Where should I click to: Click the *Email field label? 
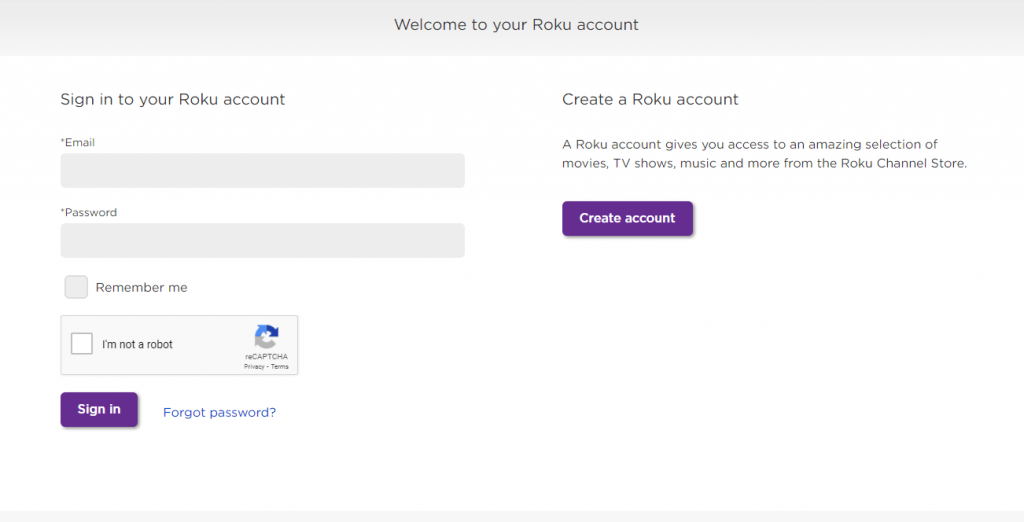(78, 142)
